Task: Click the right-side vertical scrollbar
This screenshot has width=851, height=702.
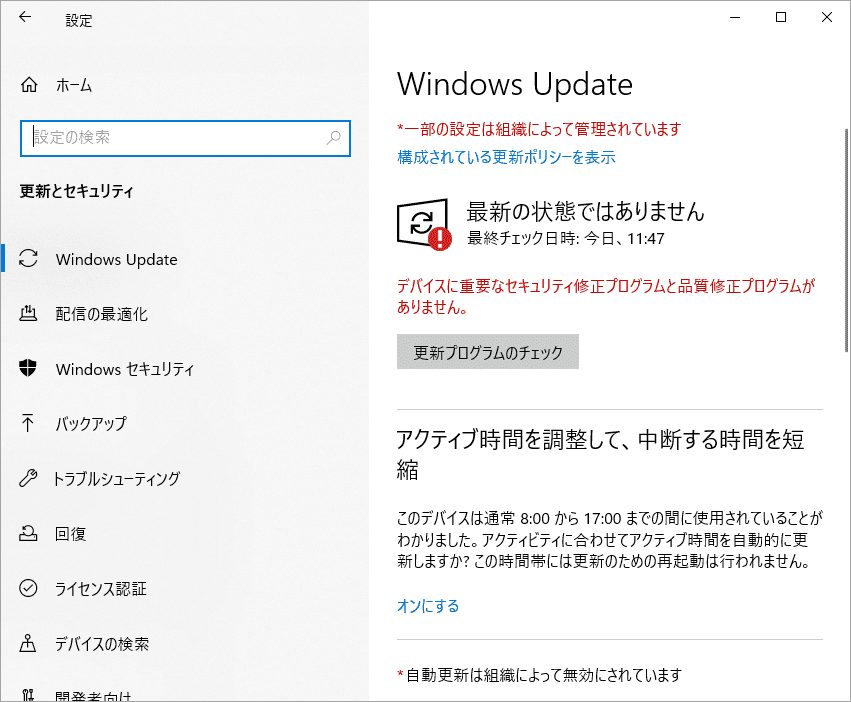Action: 846,240
